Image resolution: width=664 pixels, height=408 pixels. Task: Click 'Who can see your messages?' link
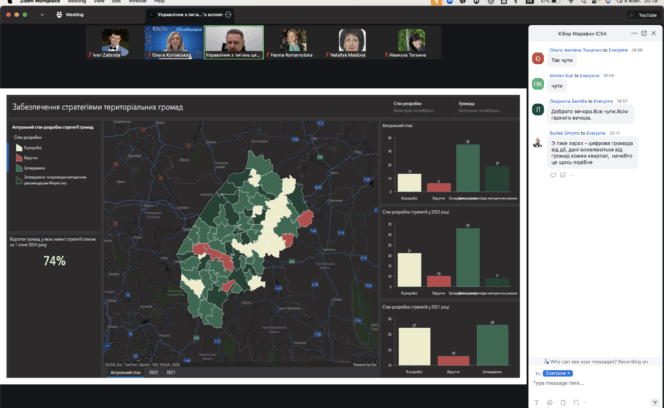click(581, 361)
